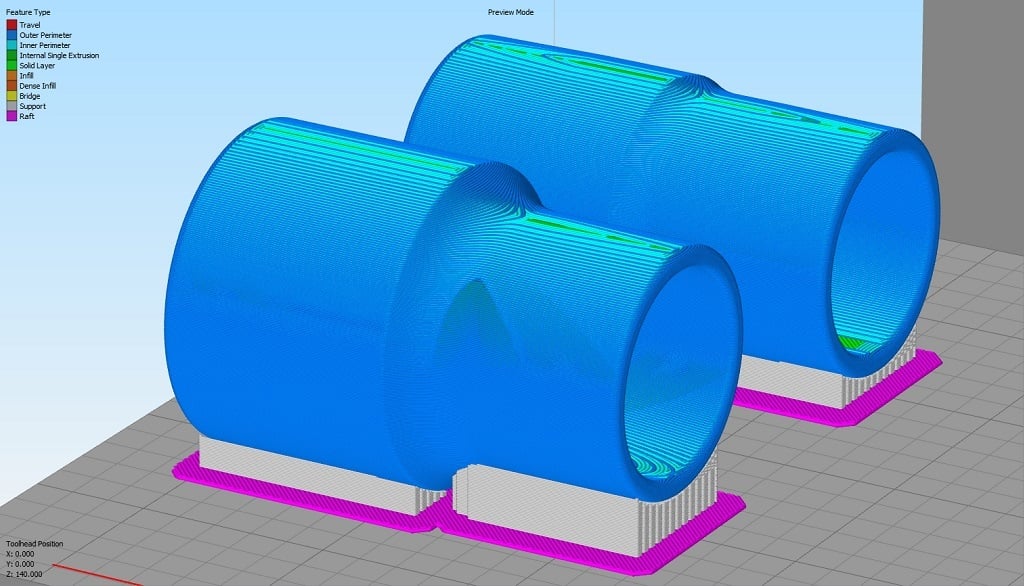Click the Y: 0.000 coordinate readout
This screenshot has height=586, width=1024.
pyautogui.click(x=20, y=564)
